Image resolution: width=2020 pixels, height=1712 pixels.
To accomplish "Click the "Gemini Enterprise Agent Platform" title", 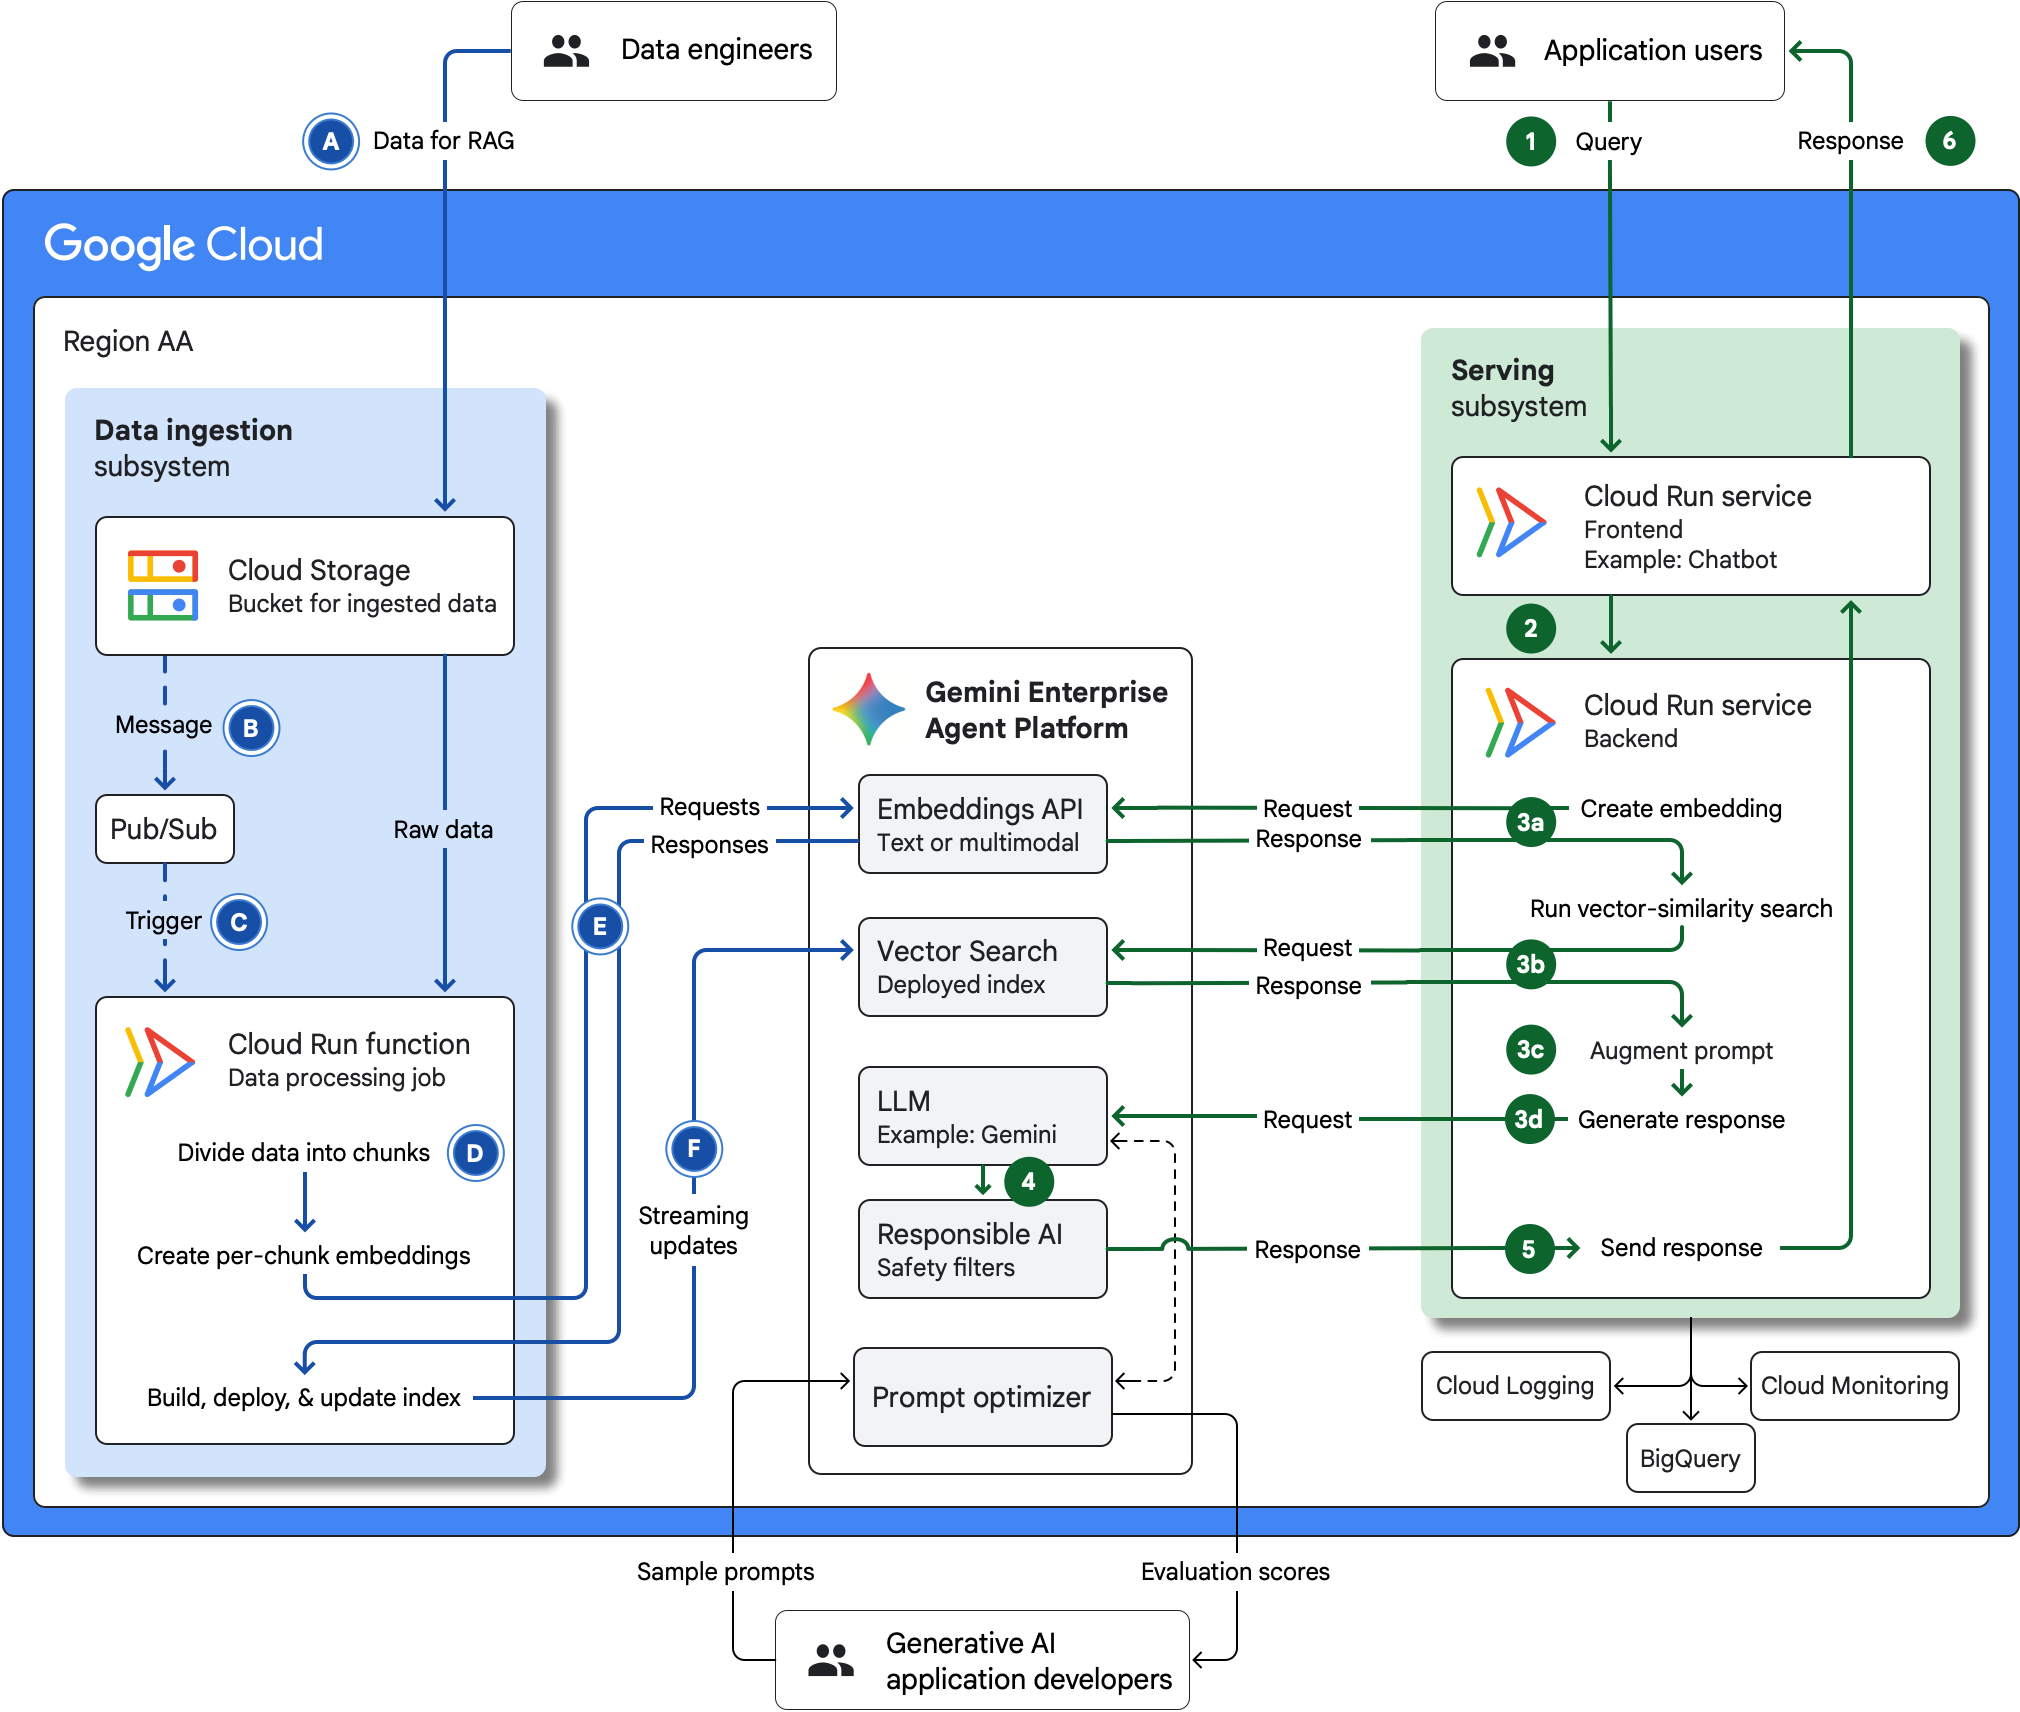I will (1046, 710).
